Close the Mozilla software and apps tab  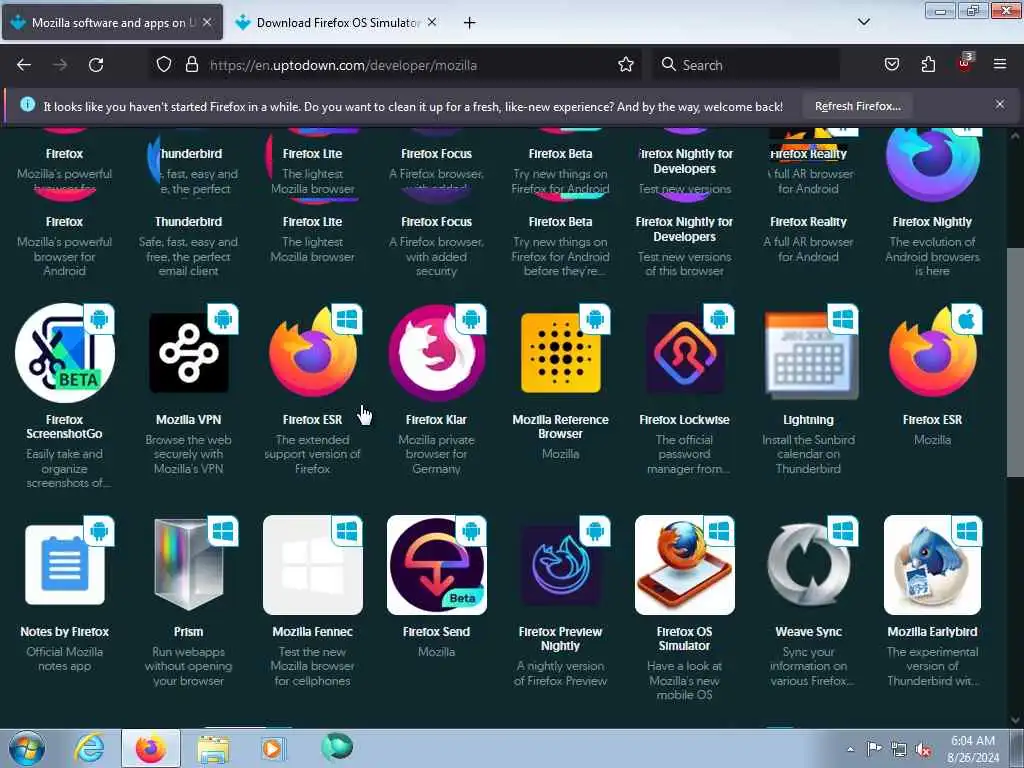pyautogui.click(x=206, y=22)
